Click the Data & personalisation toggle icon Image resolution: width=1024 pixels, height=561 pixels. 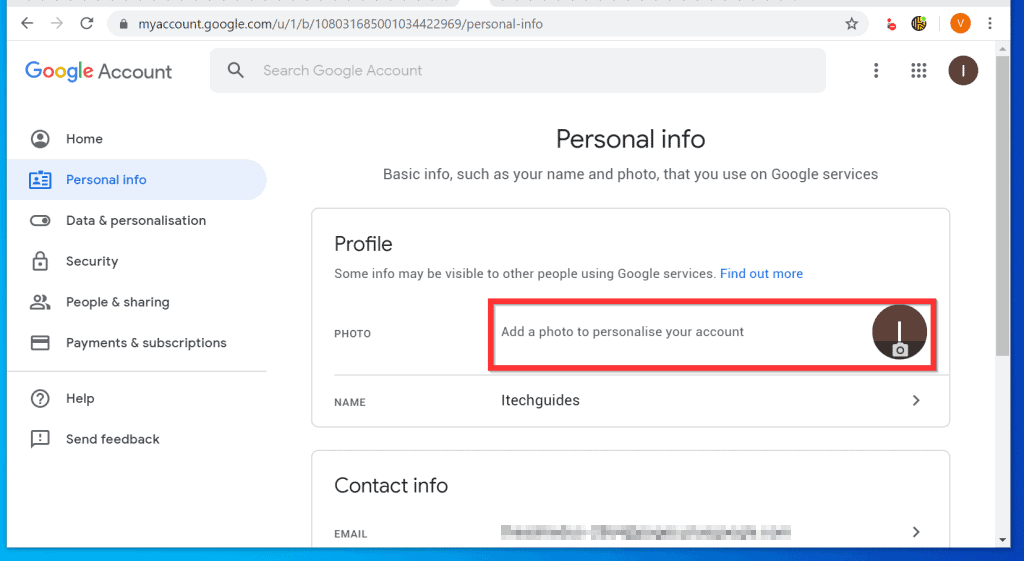click(40, 221)
